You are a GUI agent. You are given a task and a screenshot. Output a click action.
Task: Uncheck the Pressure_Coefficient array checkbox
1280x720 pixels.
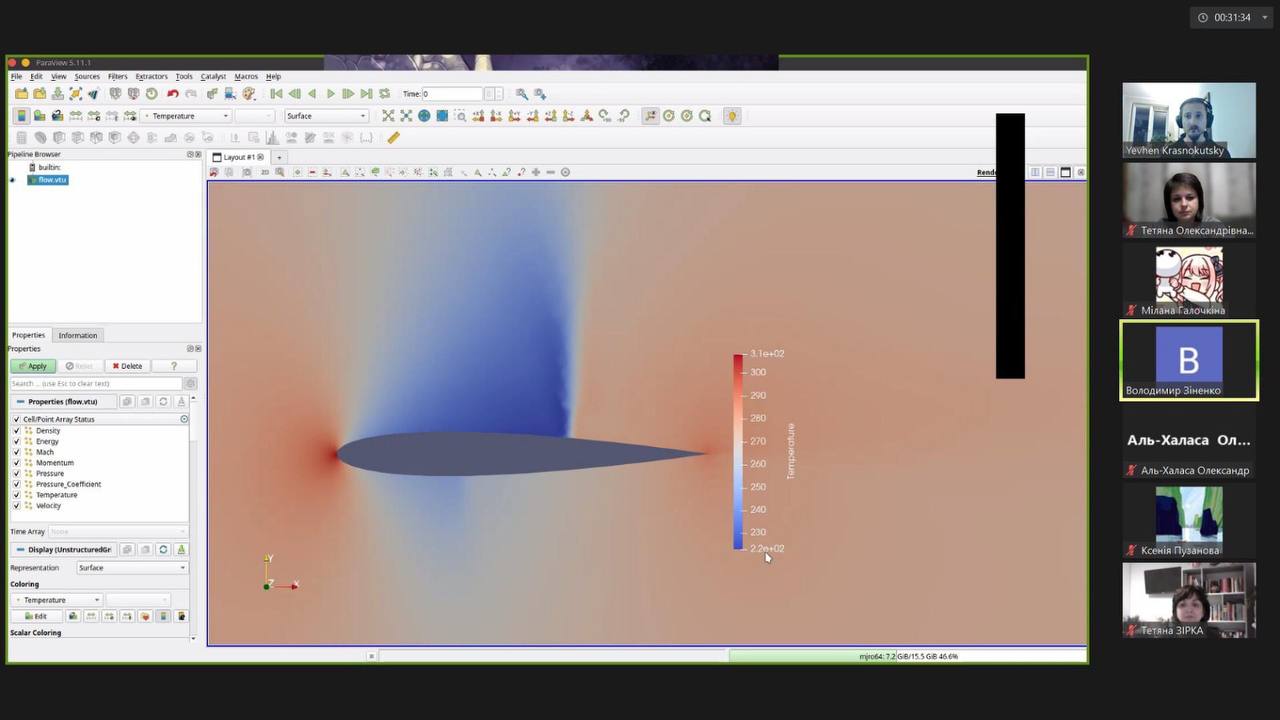(x=17, y=484)
